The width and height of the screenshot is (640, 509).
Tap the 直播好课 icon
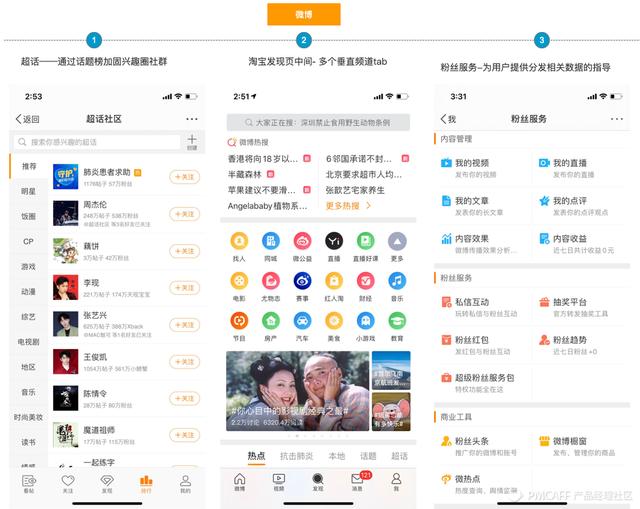[x=366, y=241]
